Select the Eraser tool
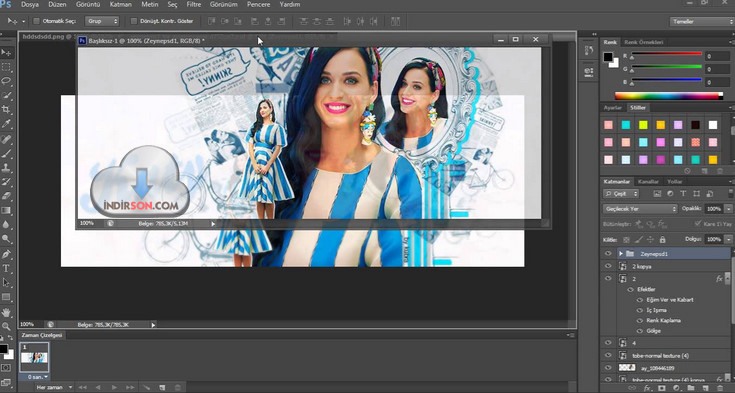Image resolution: width=735 pixels, height=393 pixels. [6, 196]
